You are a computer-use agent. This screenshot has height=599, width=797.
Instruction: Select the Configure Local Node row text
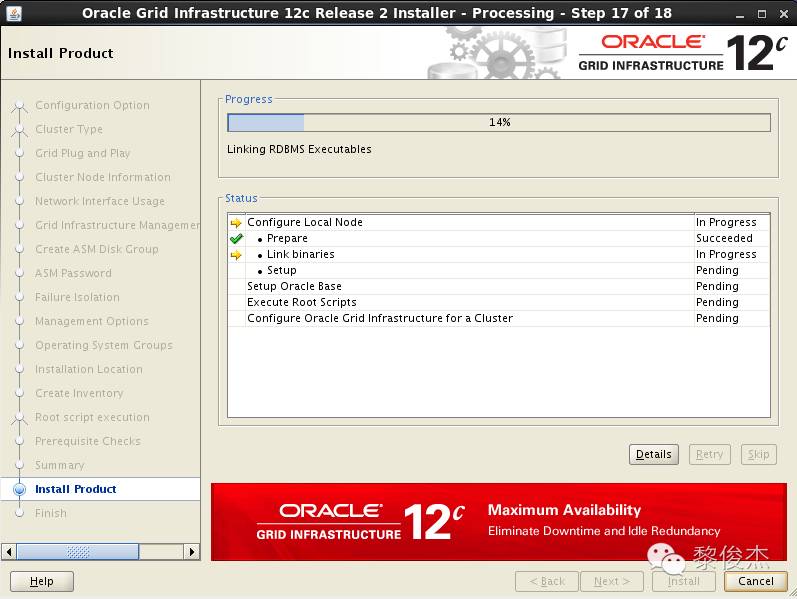(x=305, y=222)
